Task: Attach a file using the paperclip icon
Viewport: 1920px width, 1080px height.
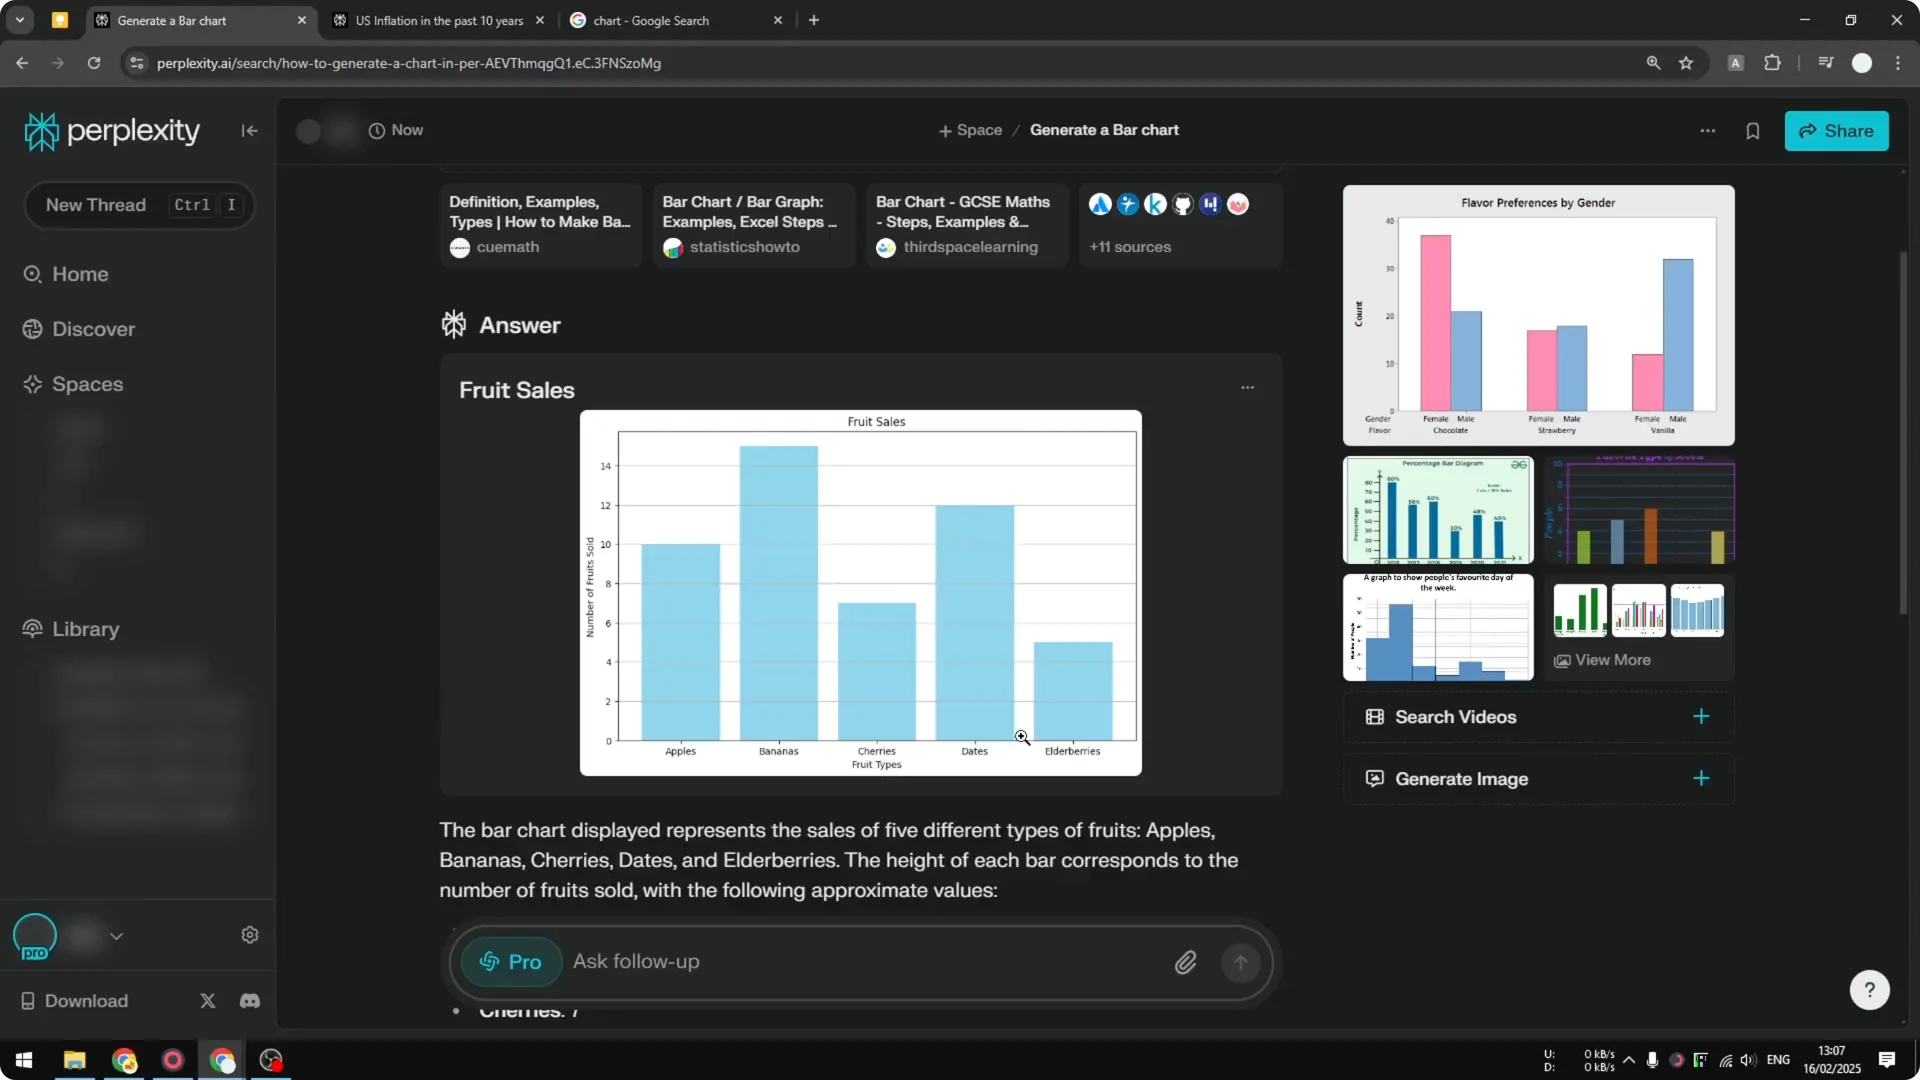Action: 1186,961
